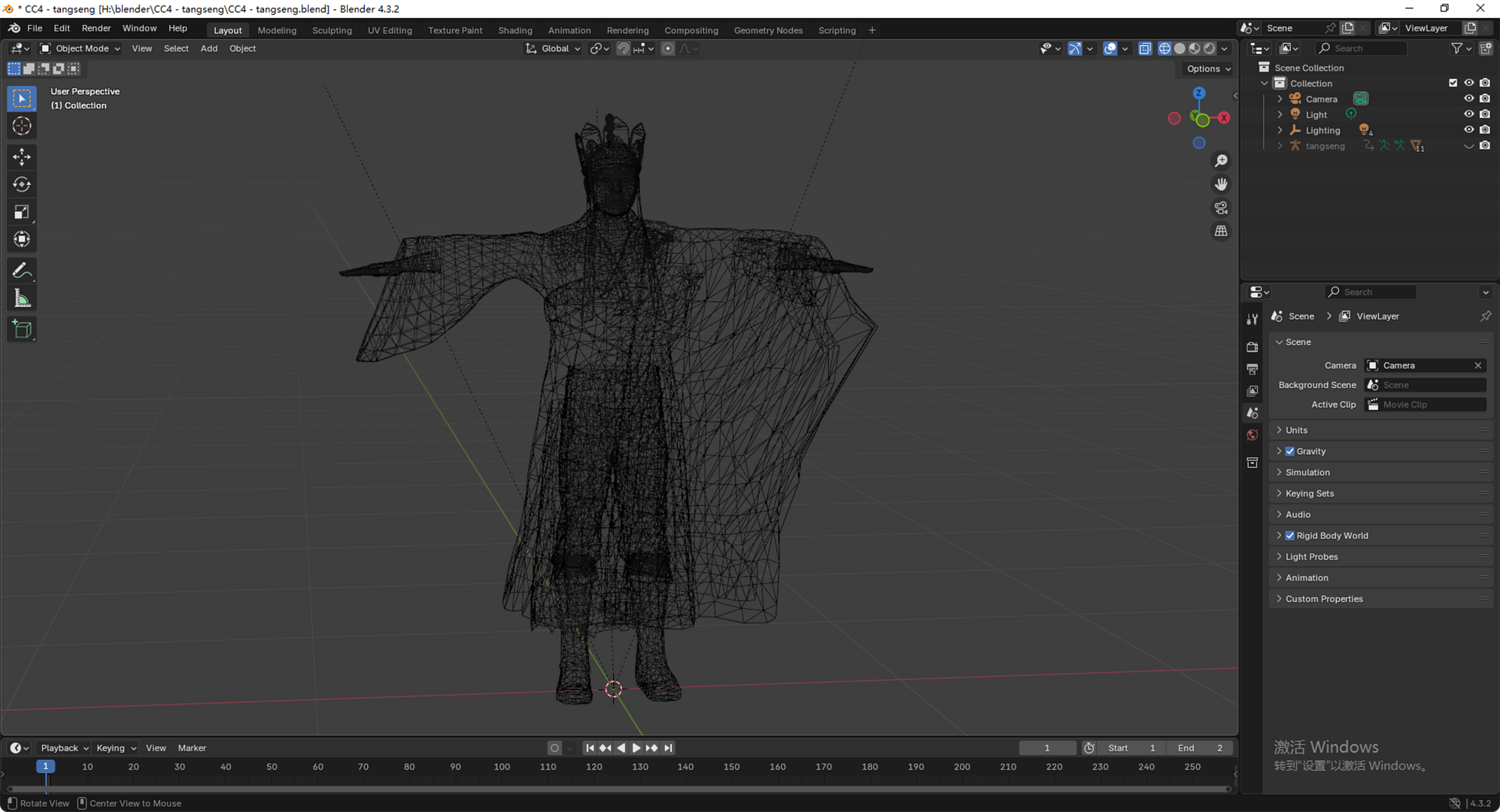Open the Object Mode dropdown
Viewport: 1500px width, 812px height.
(x=80, y=48)
